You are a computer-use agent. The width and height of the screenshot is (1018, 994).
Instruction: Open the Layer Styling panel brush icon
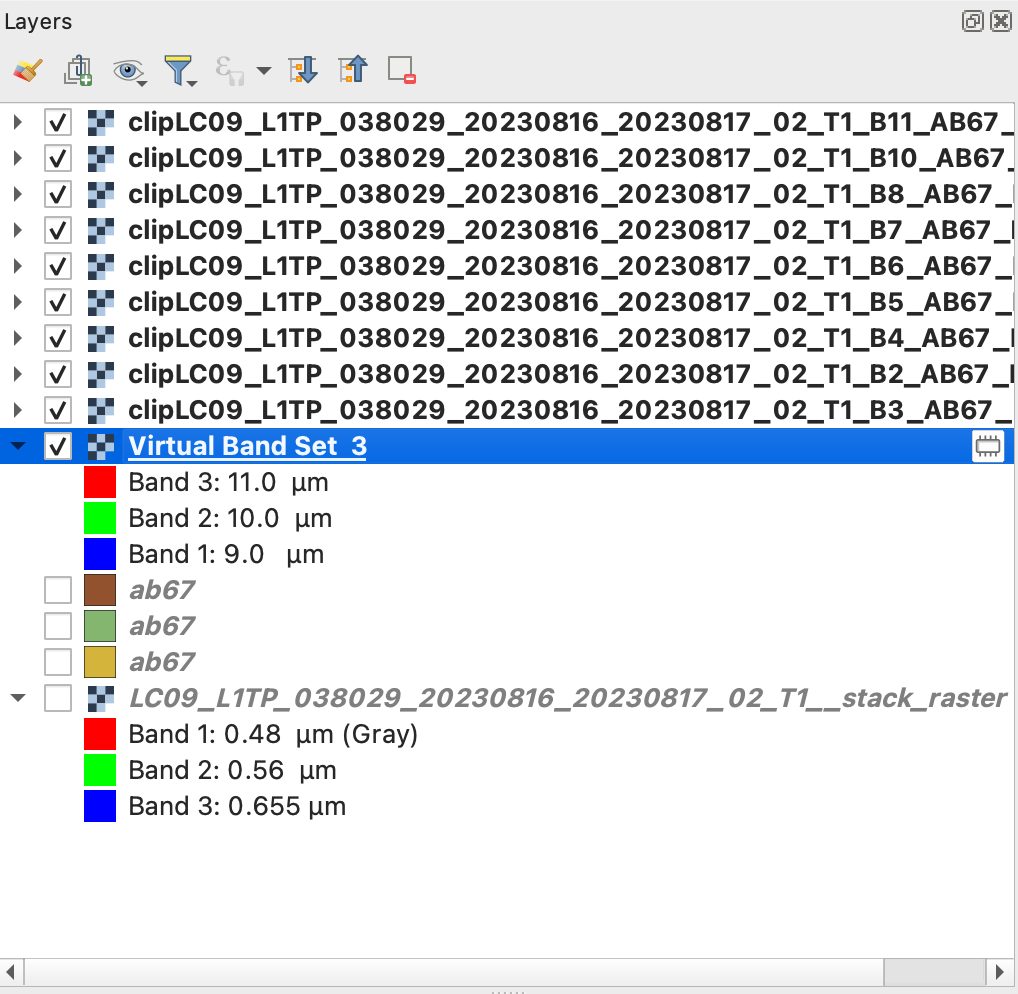click(x=27, y=70)
